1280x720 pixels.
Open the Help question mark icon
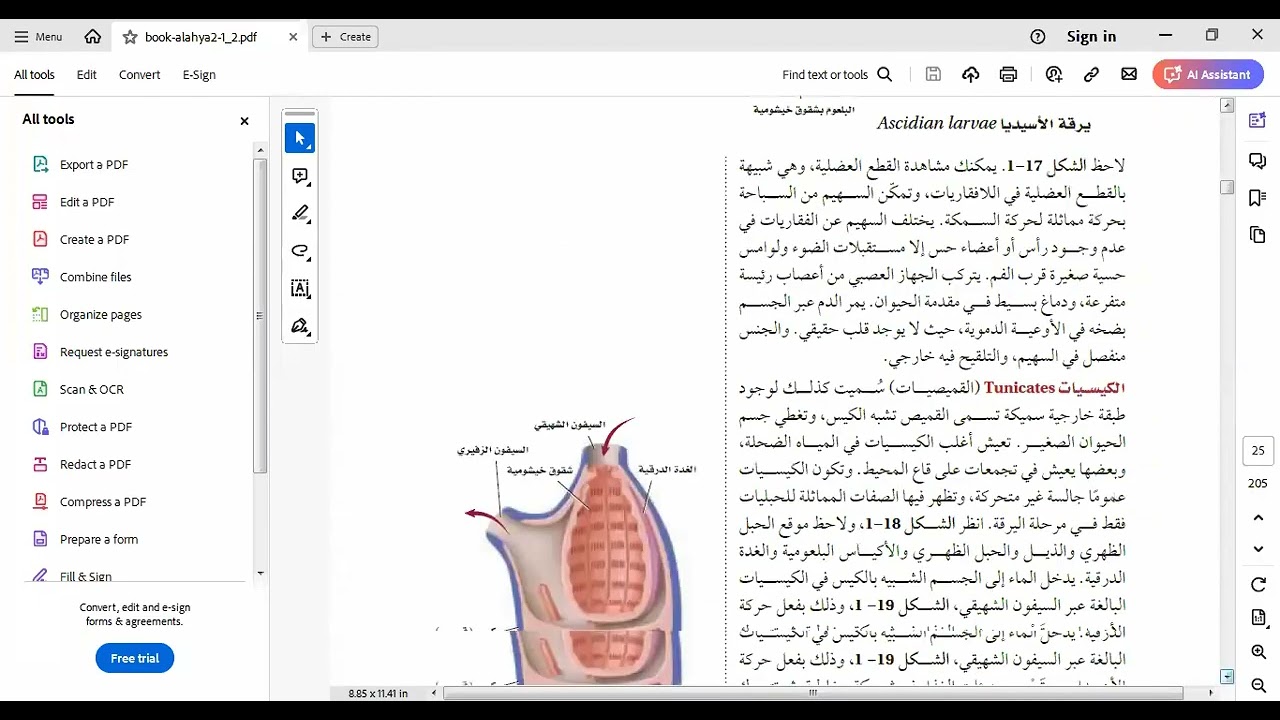(x=1038, y=36)
